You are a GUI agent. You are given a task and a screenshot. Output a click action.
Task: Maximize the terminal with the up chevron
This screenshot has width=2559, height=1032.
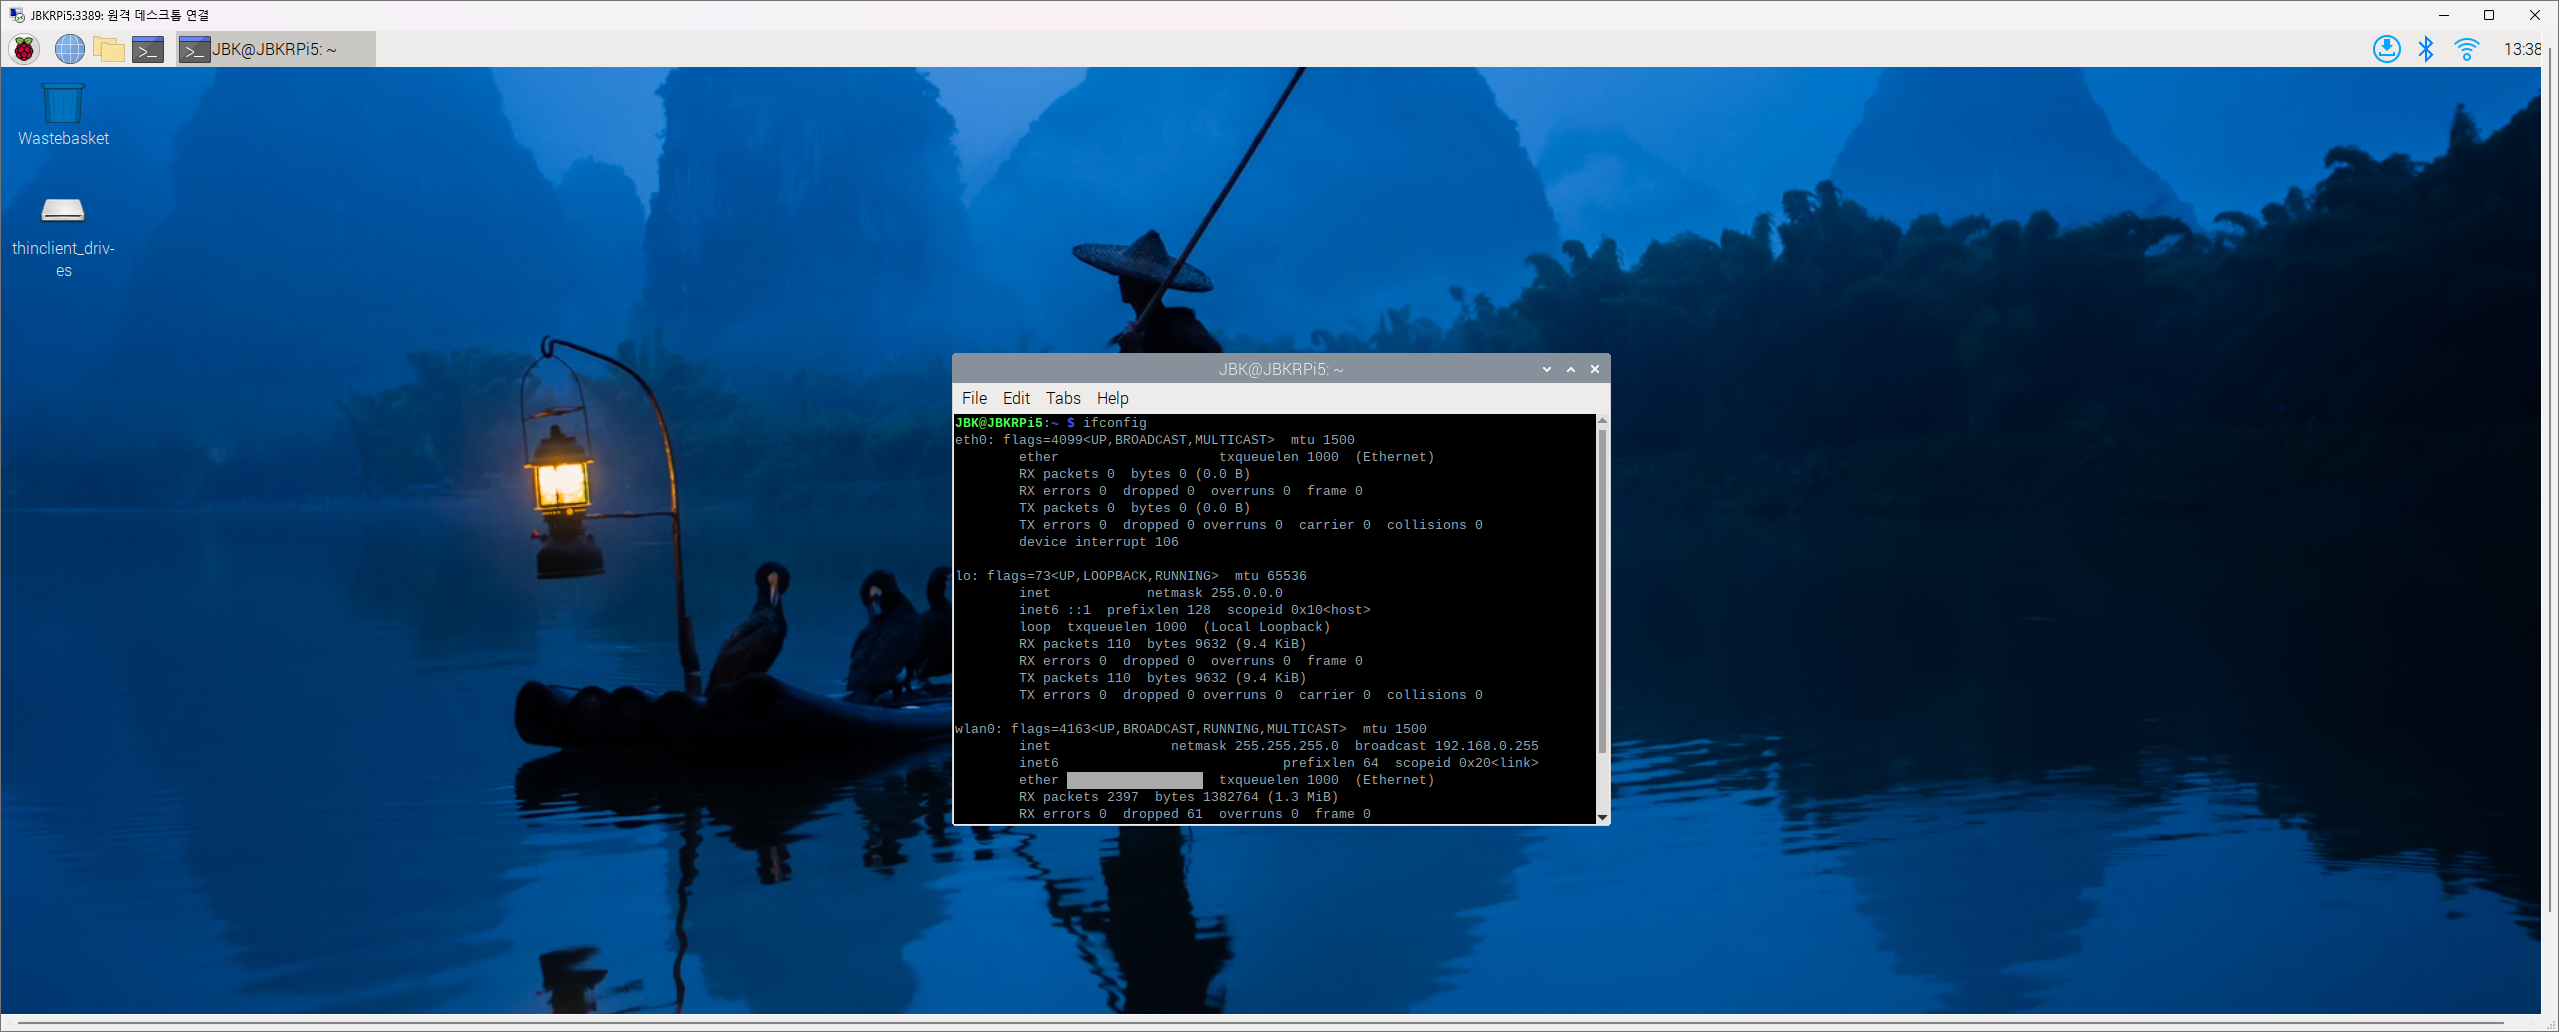pos(1570,369)
